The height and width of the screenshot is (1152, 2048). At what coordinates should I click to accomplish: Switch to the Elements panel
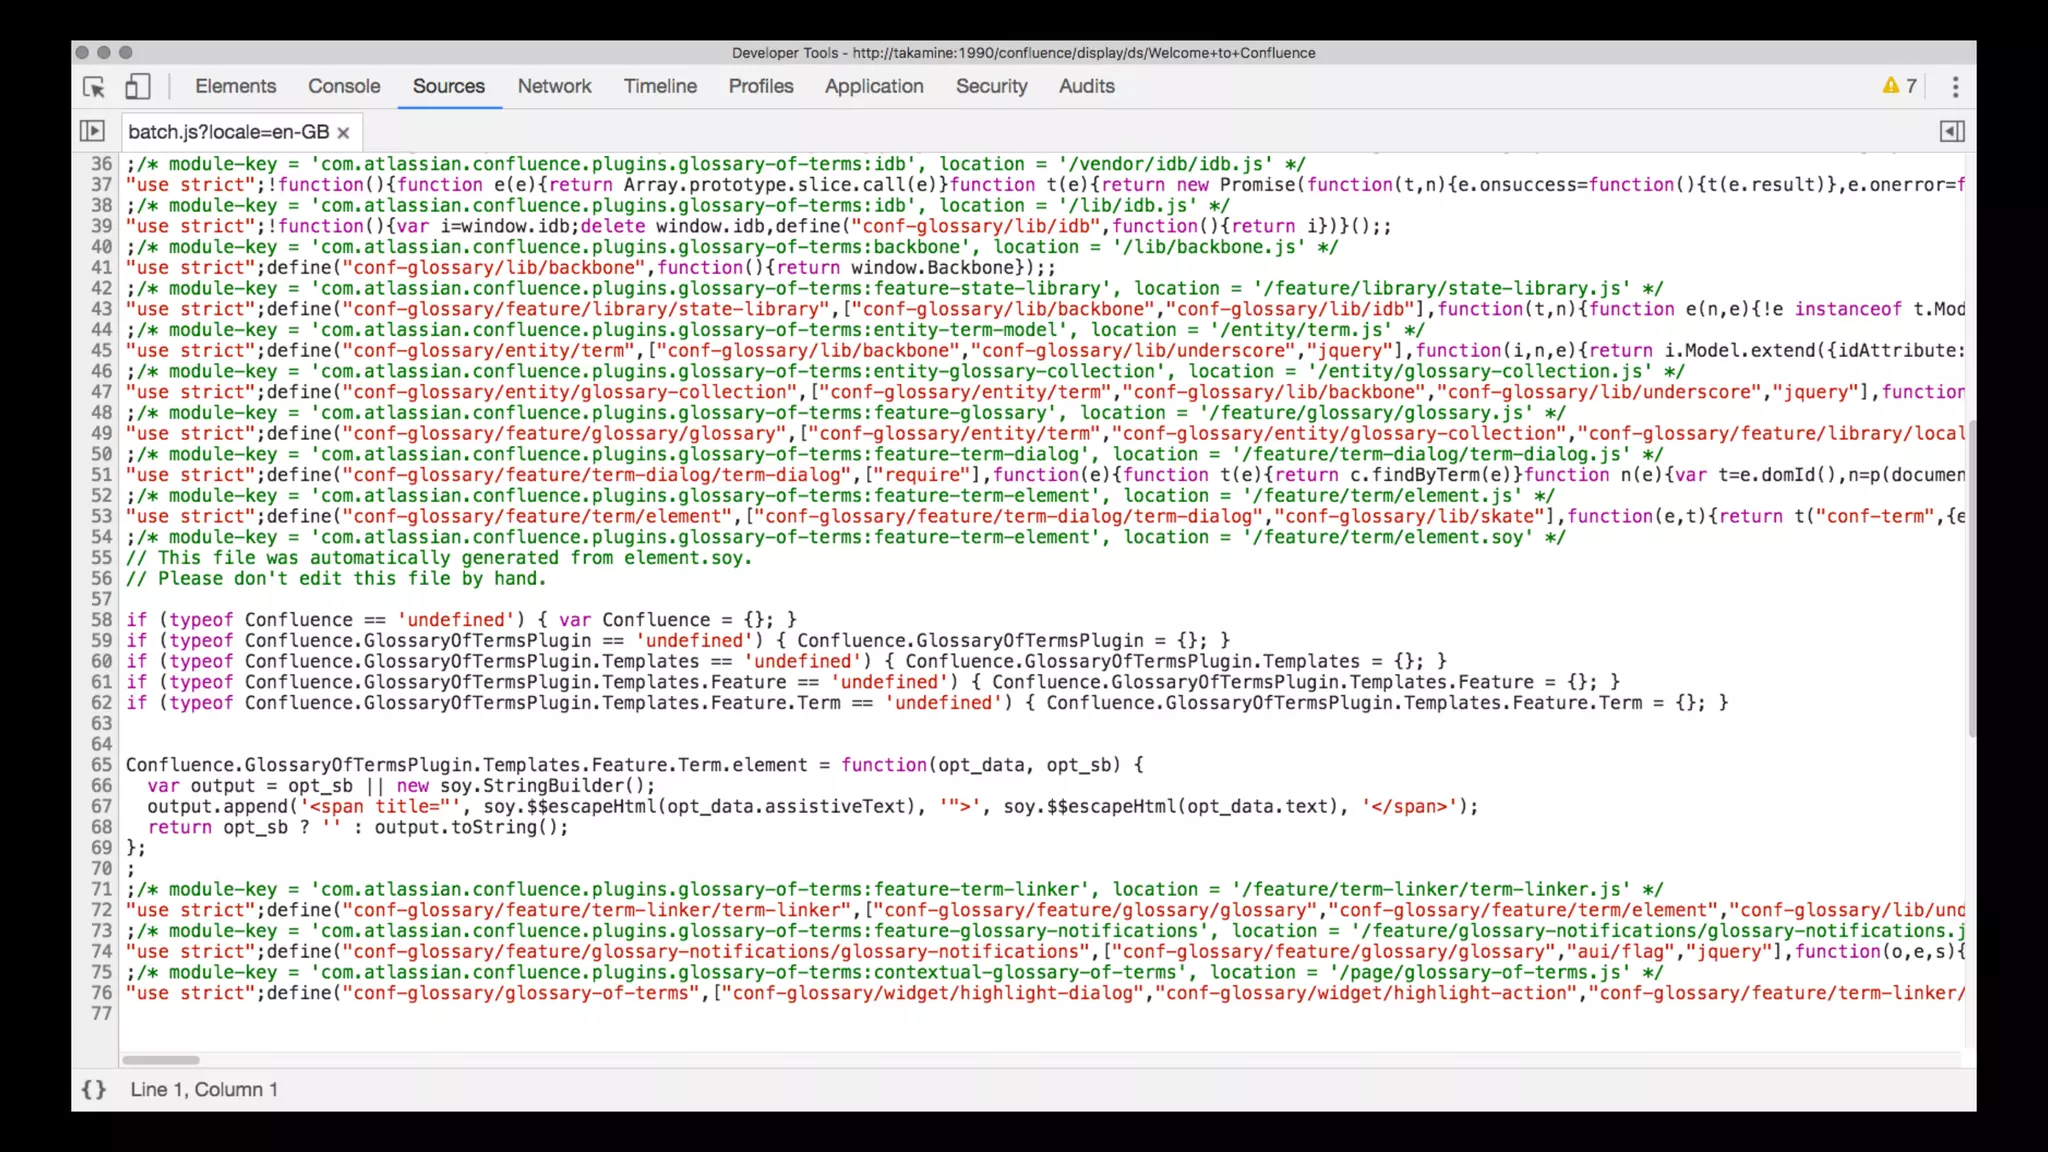[235, 86]
